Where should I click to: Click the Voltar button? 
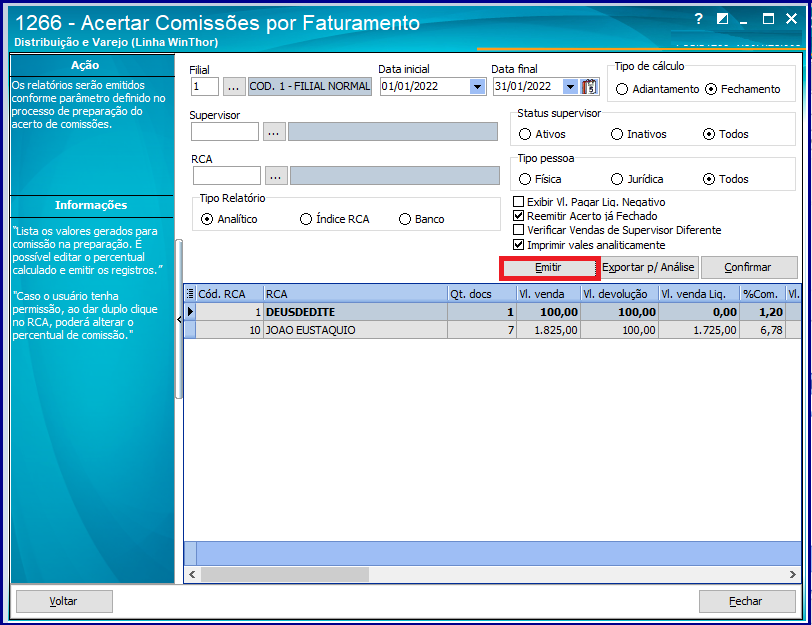coord(64,601)
